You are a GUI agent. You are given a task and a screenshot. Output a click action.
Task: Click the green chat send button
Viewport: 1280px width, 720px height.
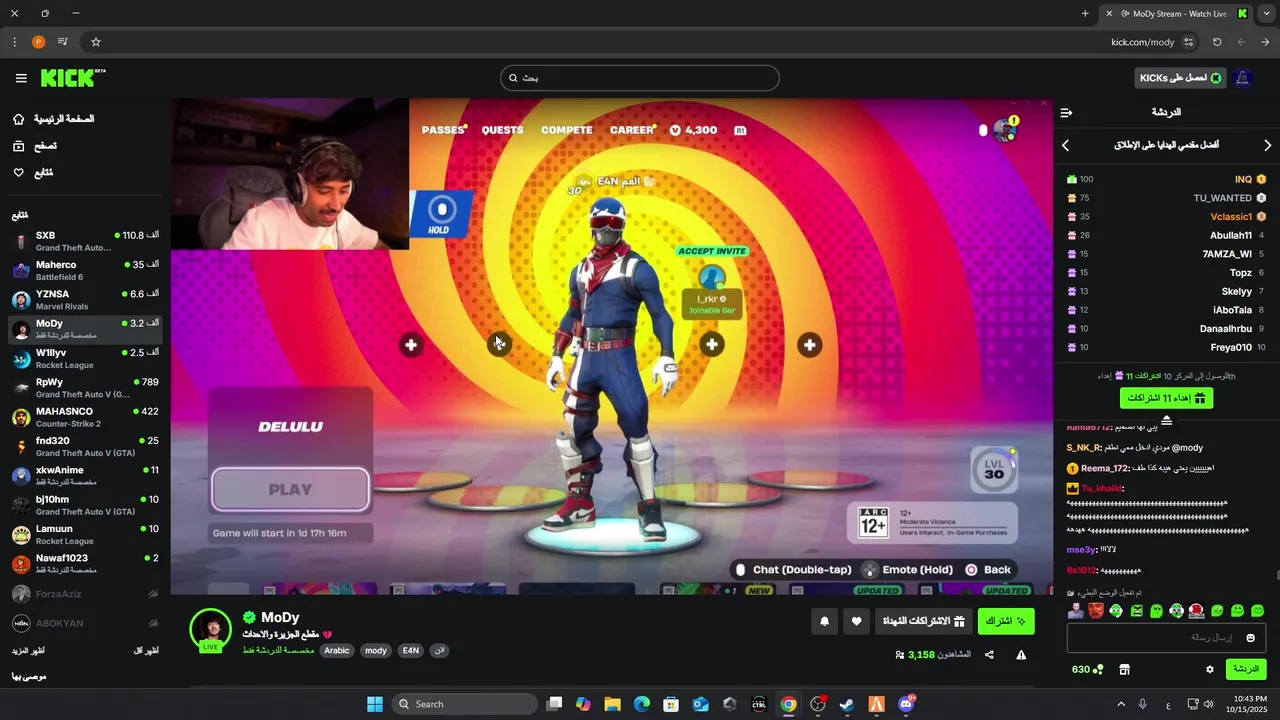click(x=1246, y=669)
